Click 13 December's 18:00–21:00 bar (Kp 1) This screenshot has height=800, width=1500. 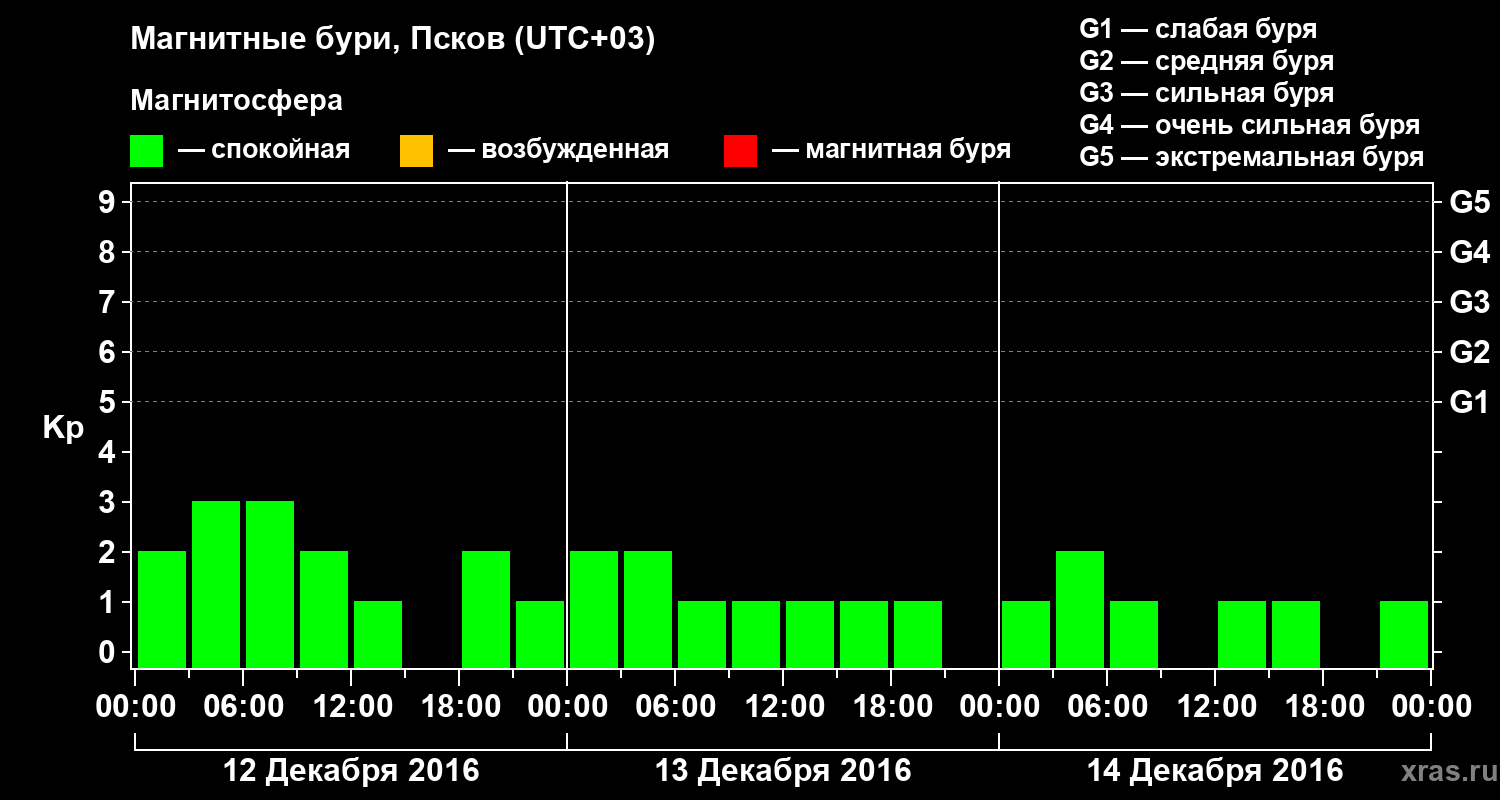point(918,634)
